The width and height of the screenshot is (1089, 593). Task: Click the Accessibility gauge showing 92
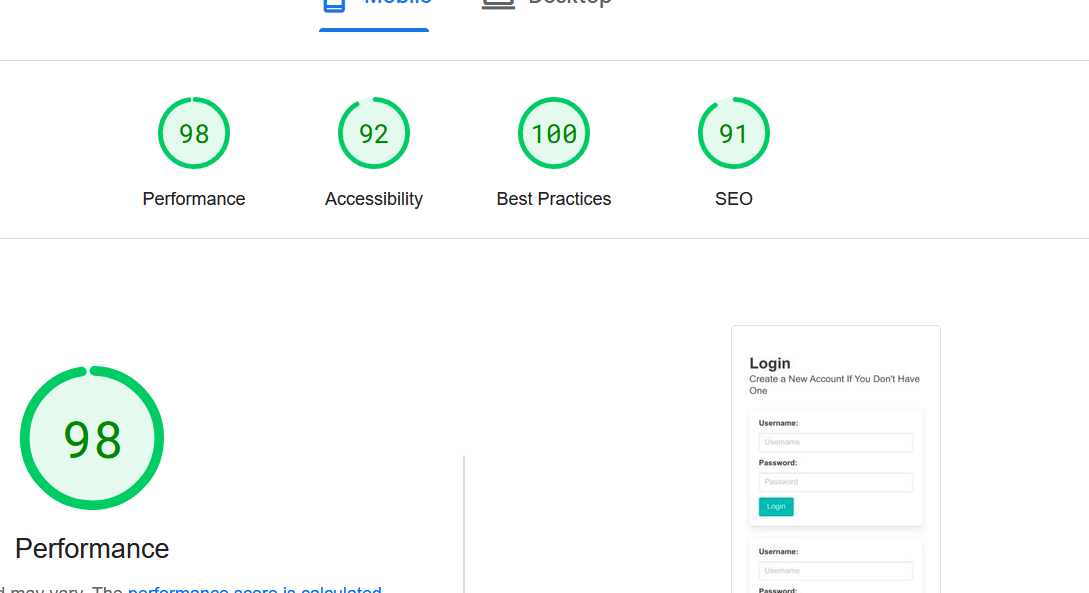point(374,133)
